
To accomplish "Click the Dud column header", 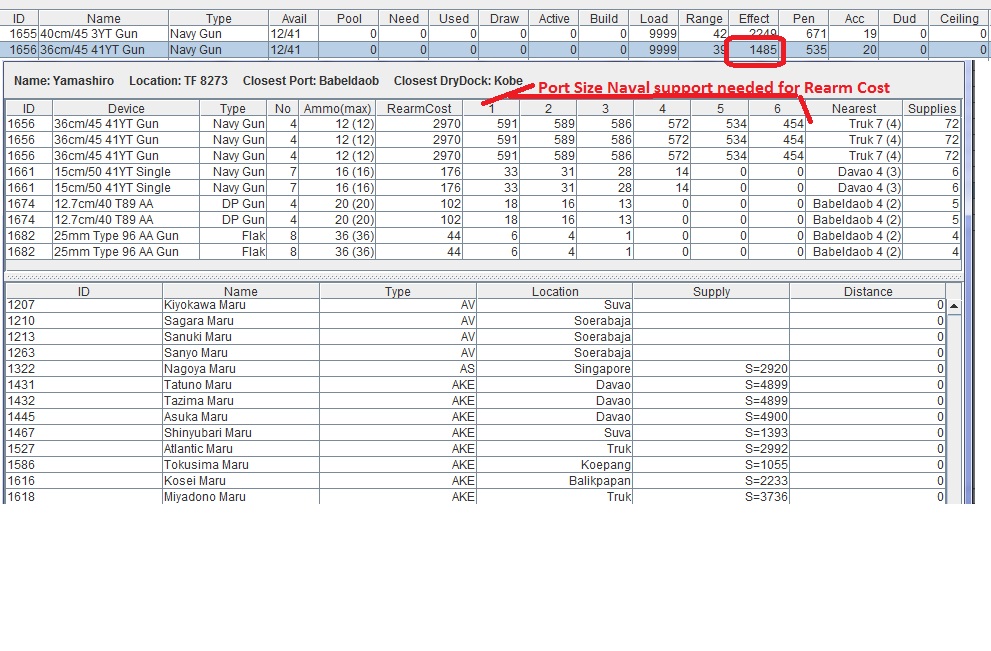I will coord(904,18).
